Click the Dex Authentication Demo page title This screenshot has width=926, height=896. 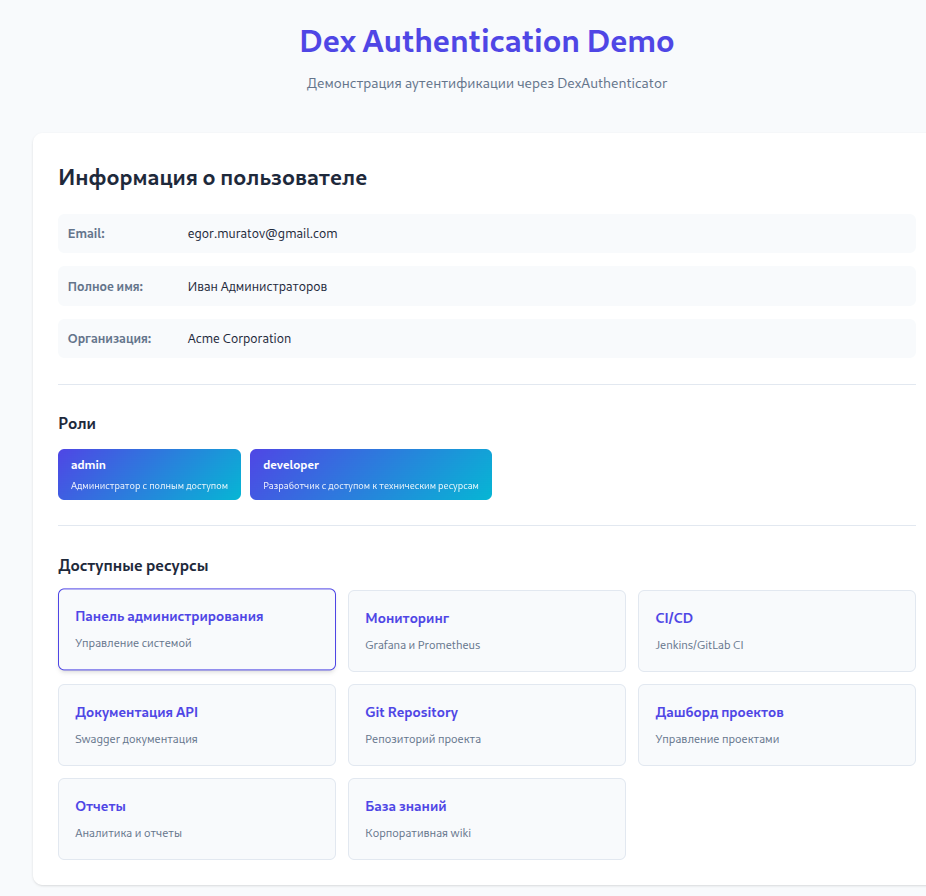click(x=486, y=41)
